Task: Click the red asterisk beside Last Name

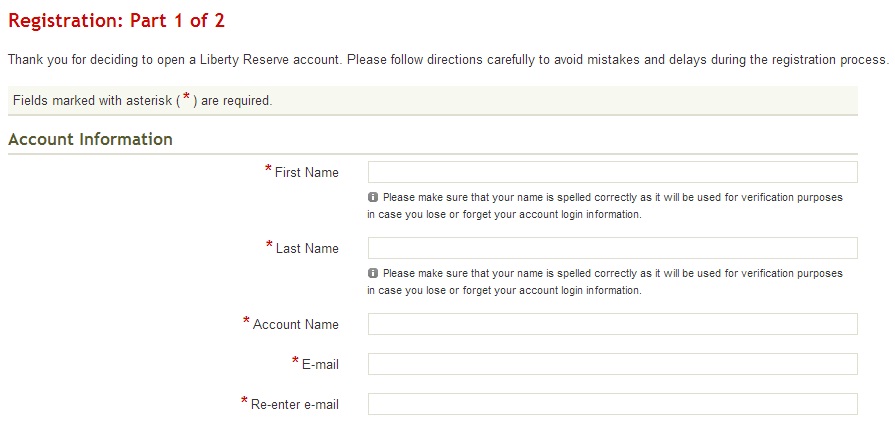Action: coord(270,246)
